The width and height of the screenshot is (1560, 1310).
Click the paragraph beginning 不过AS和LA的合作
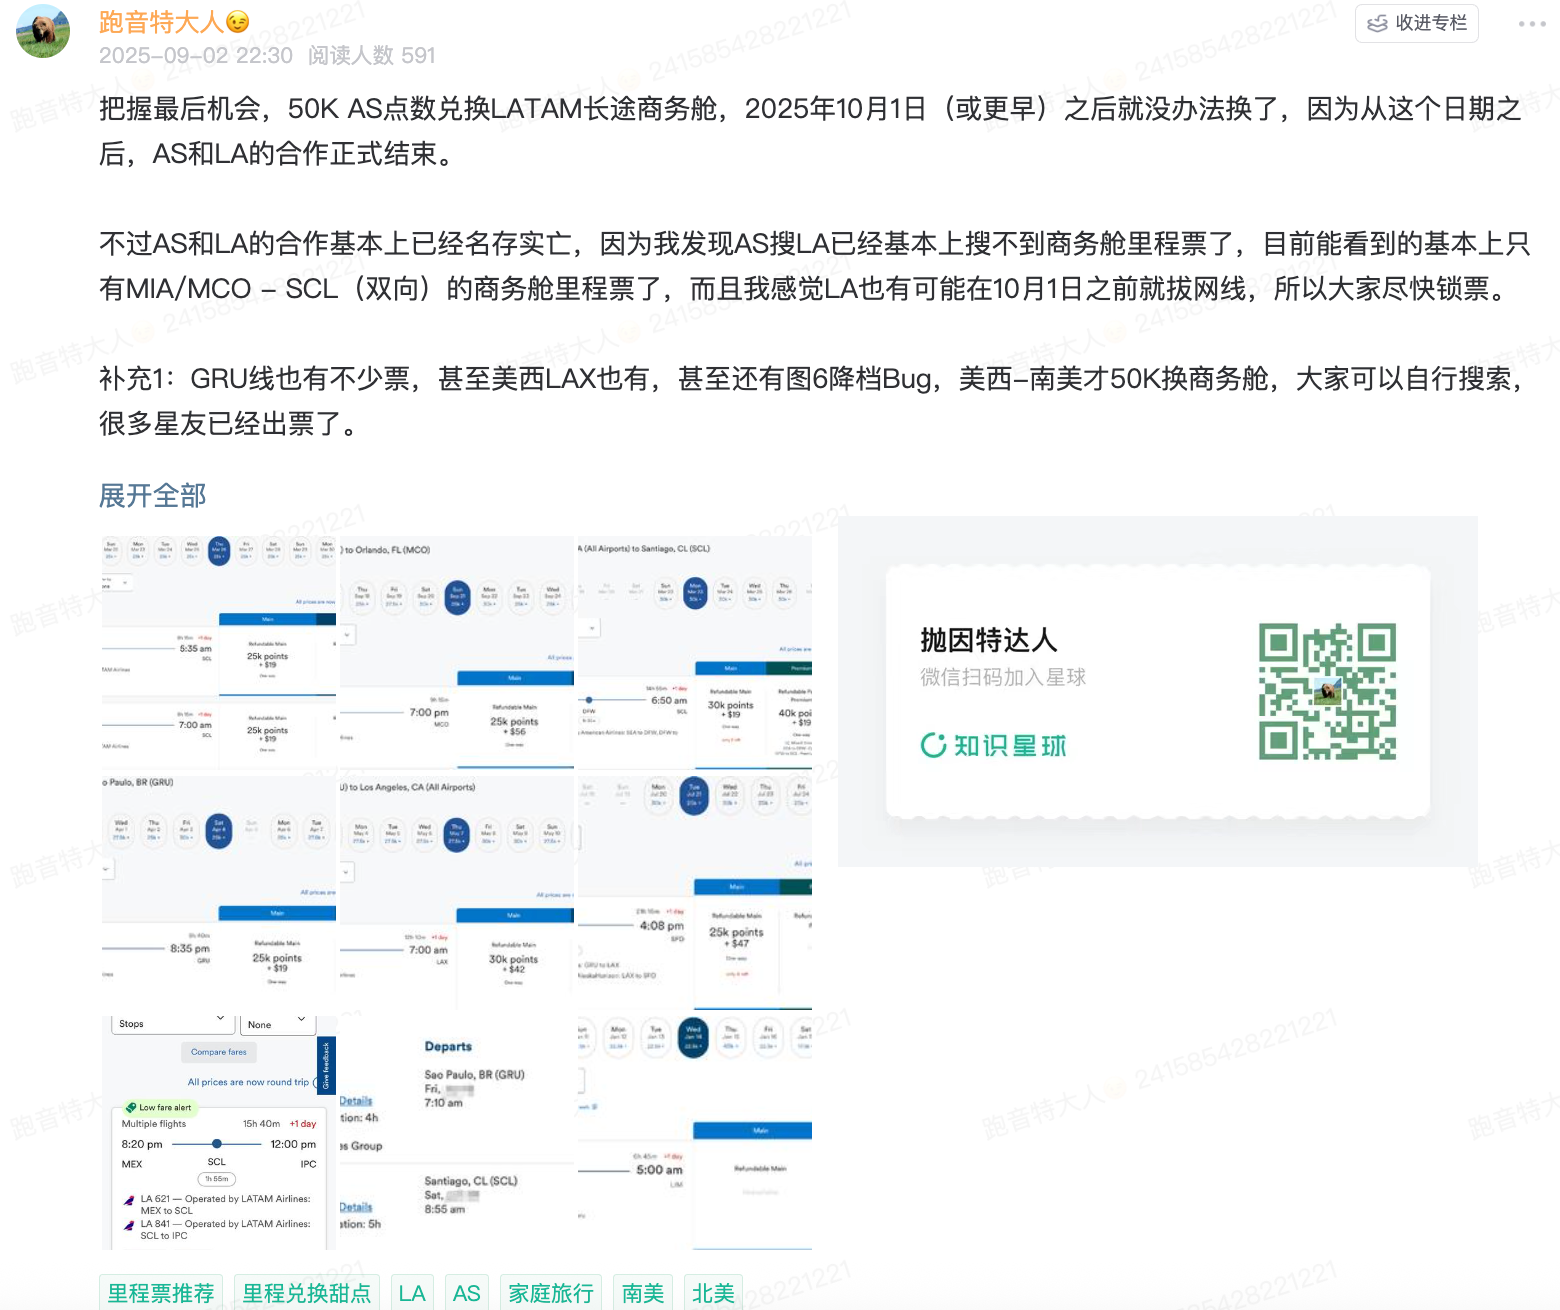click(x=814, y=266)
